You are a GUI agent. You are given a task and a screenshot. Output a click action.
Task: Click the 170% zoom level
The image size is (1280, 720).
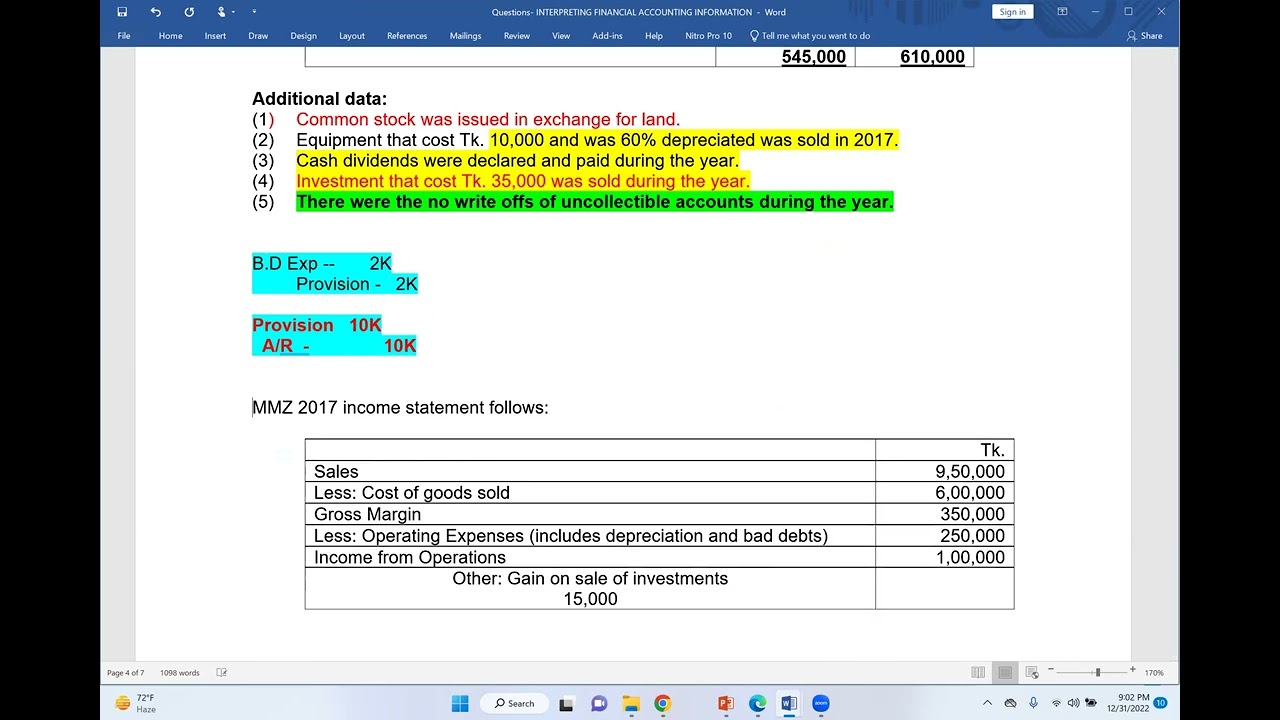click(x=1154, y=673)
